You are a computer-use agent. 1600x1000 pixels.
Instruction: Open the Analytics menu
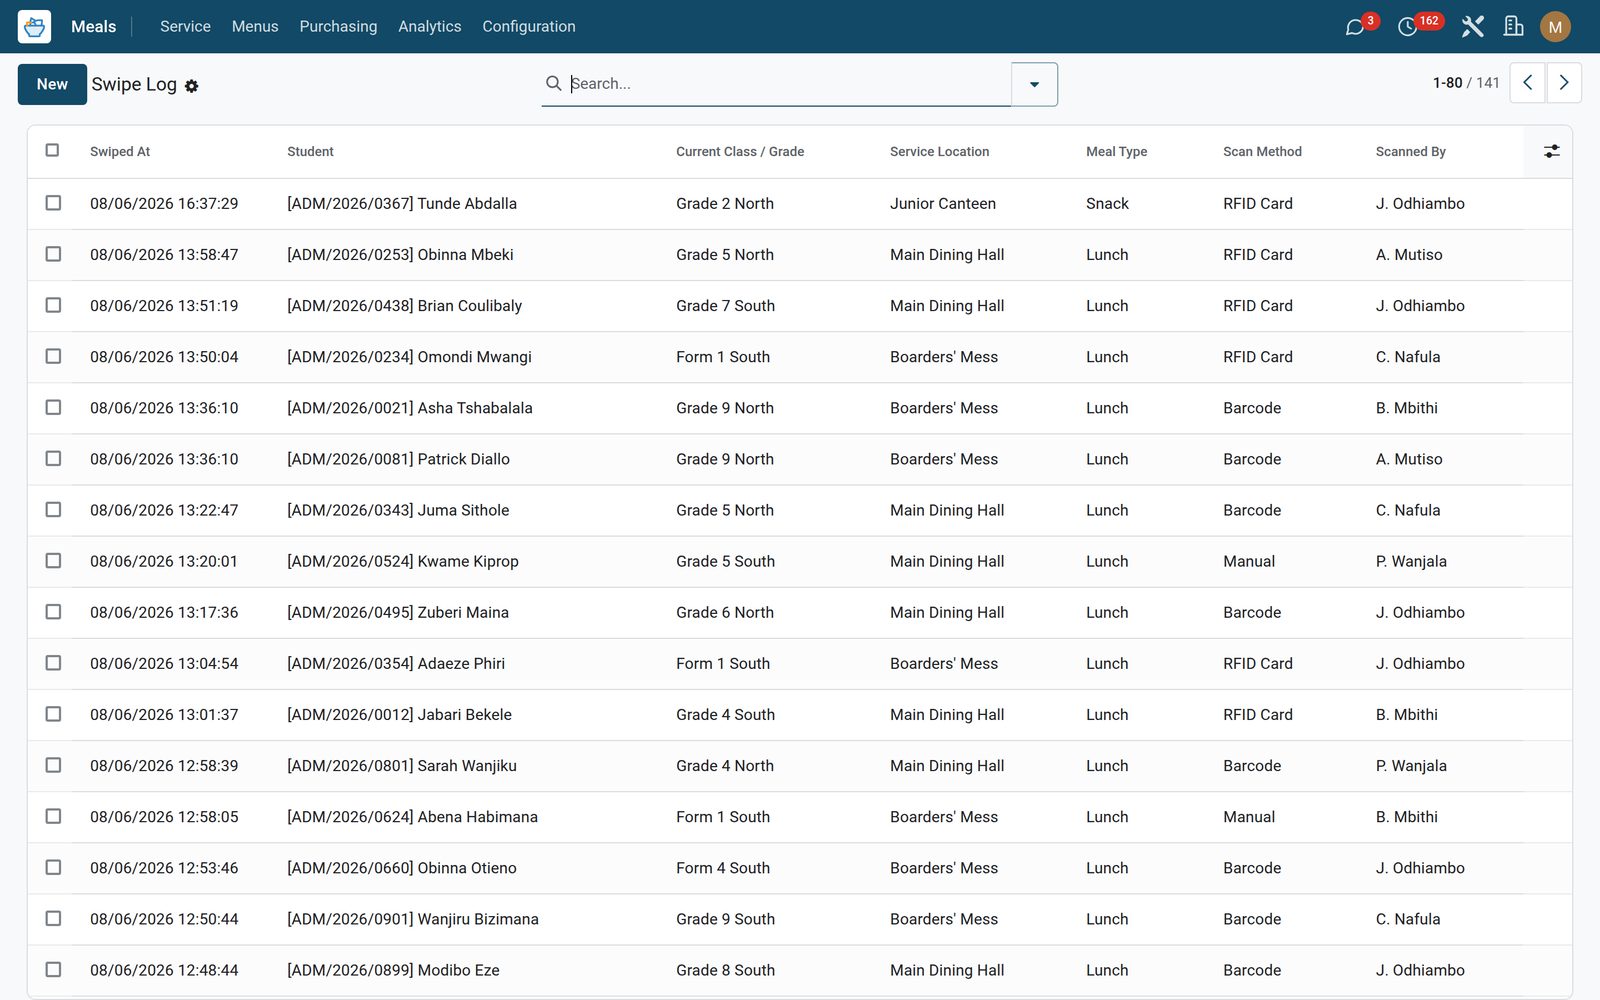point(430,27)
